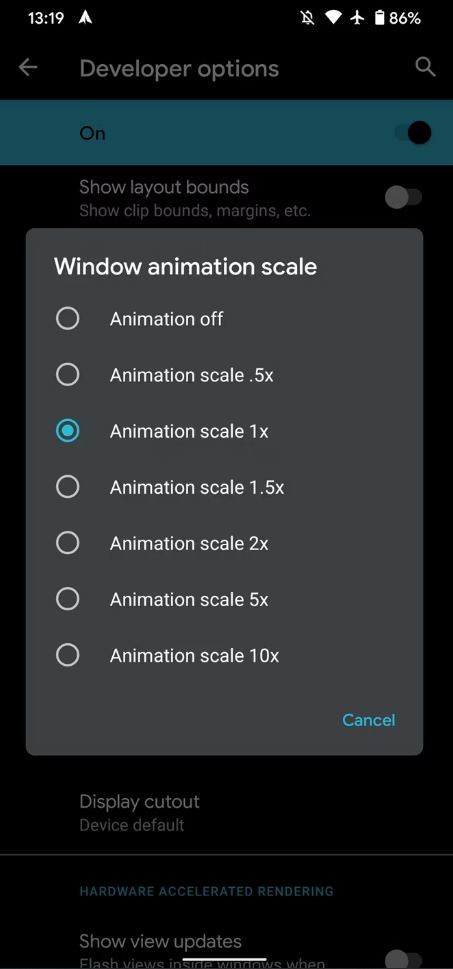Enable Show layout bounds switch
453x969 pixels.
coord(404,198)
